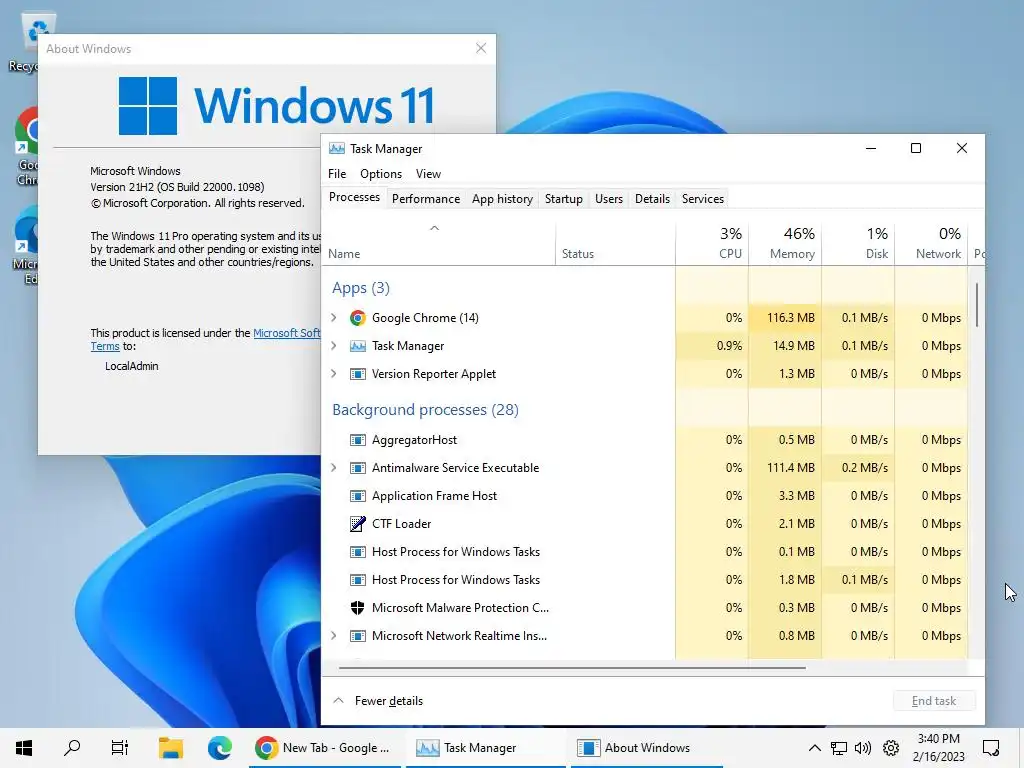Screen dimensions: 1024x768
Task: Click the Task Manager process row icon
Action: point(357,346)
